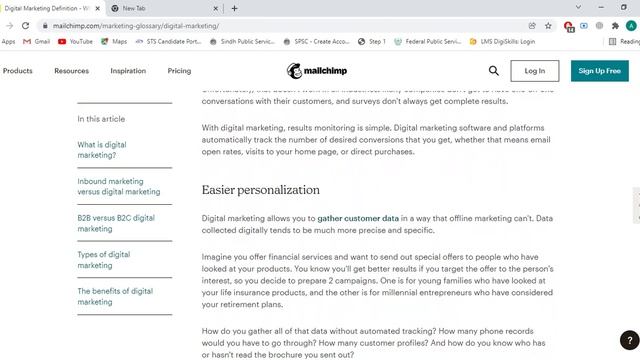Screen dimensions: 640x360
Task: Open the Maps bookmark
Action: coord(114,42)
